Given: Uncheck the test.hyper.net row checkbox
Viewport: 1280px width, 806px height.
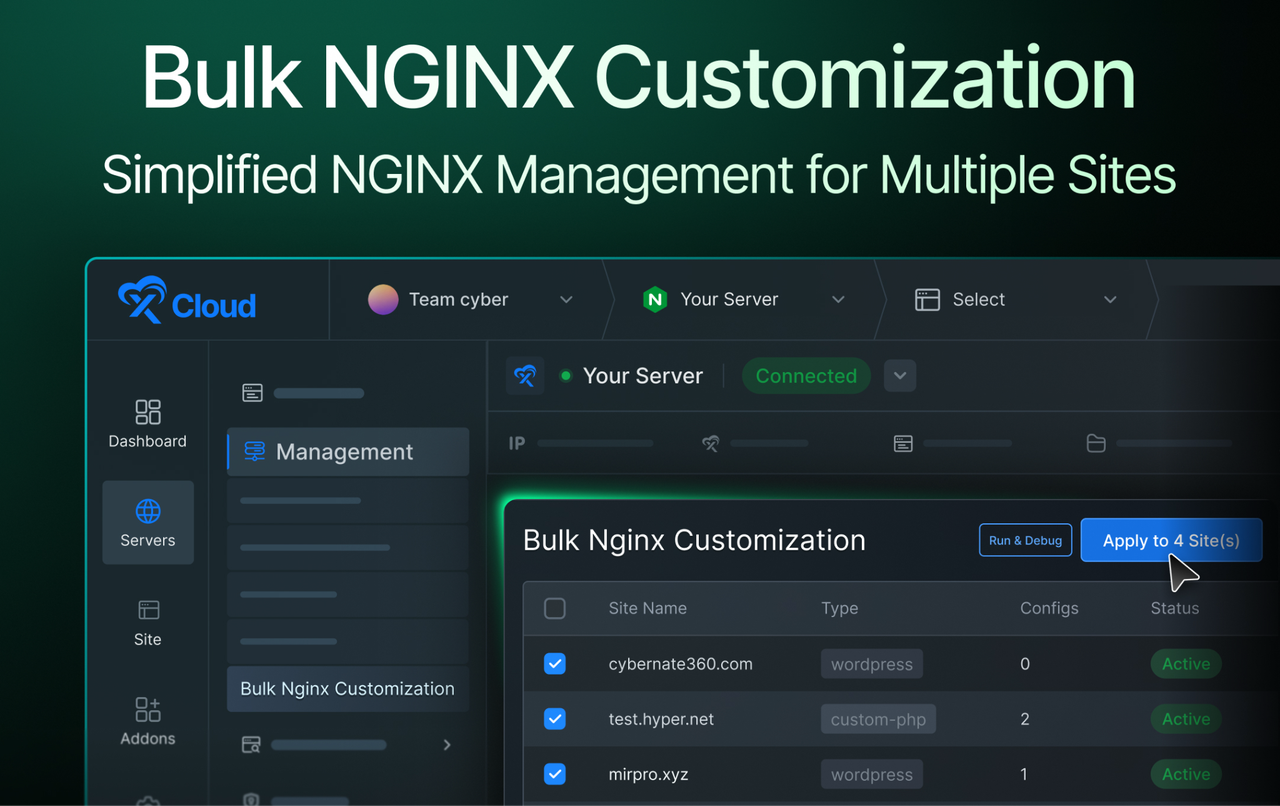Looking at the screenshot, I should pyautogui.click(x=555, y=719).
